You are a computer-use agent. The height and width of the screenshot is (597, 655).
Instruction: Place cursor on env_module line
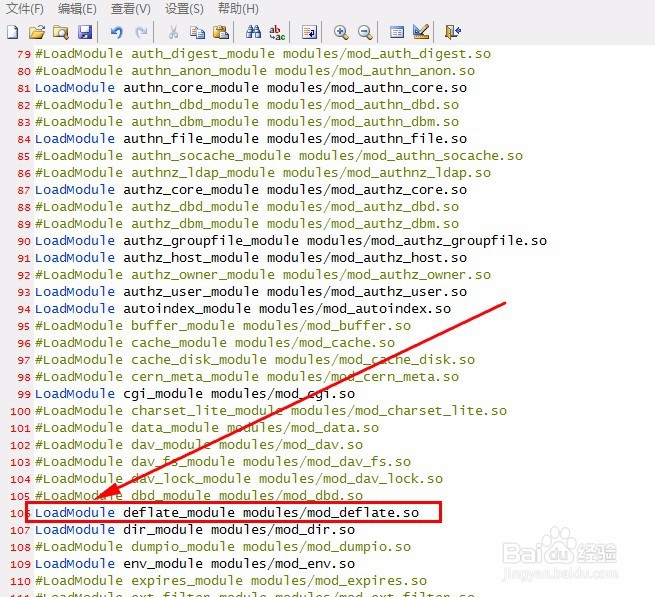pyautogui.click(x=195, y=564)
